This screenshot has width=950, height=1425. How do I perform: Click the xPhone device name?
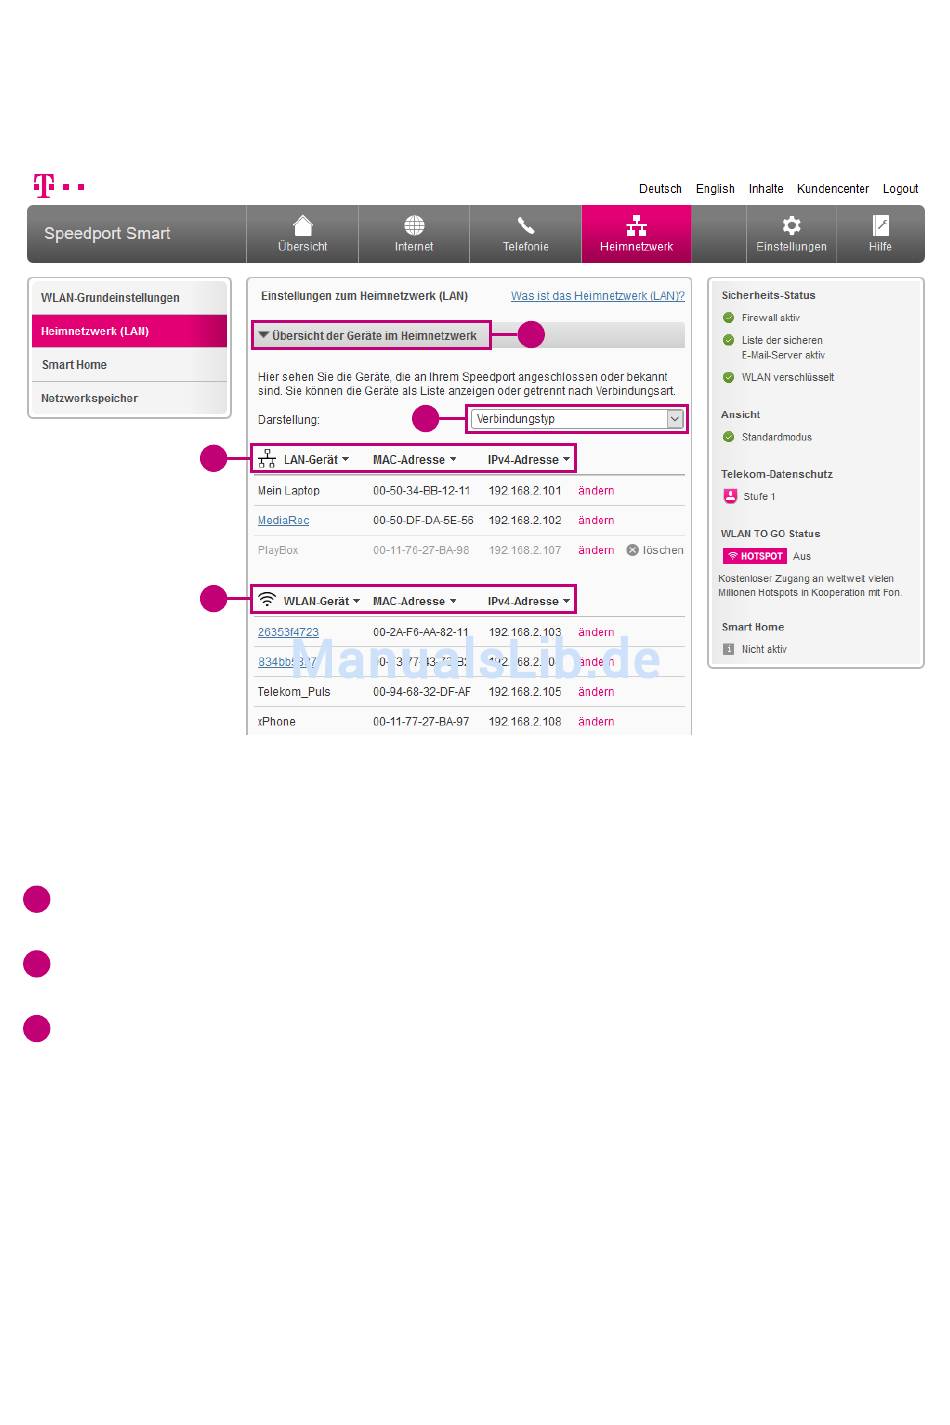(277, 722)
